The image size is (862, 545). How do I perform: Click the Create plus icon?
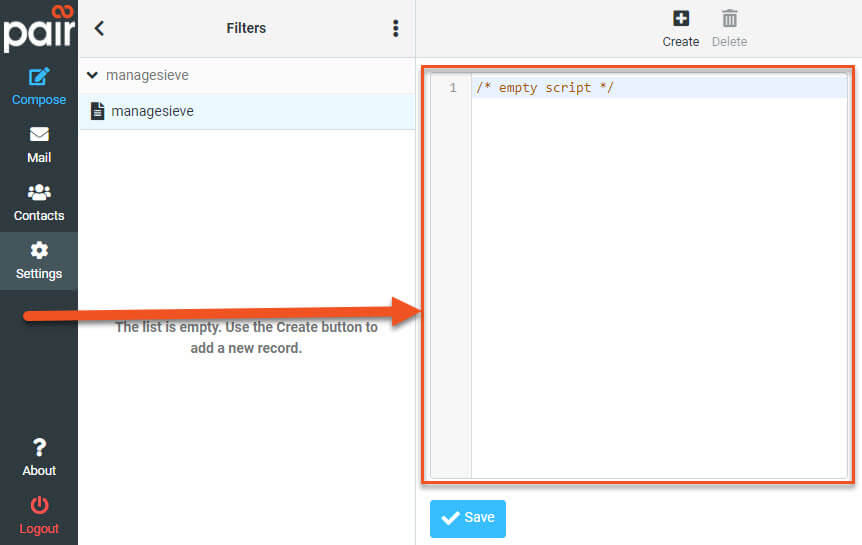[681, 19]
